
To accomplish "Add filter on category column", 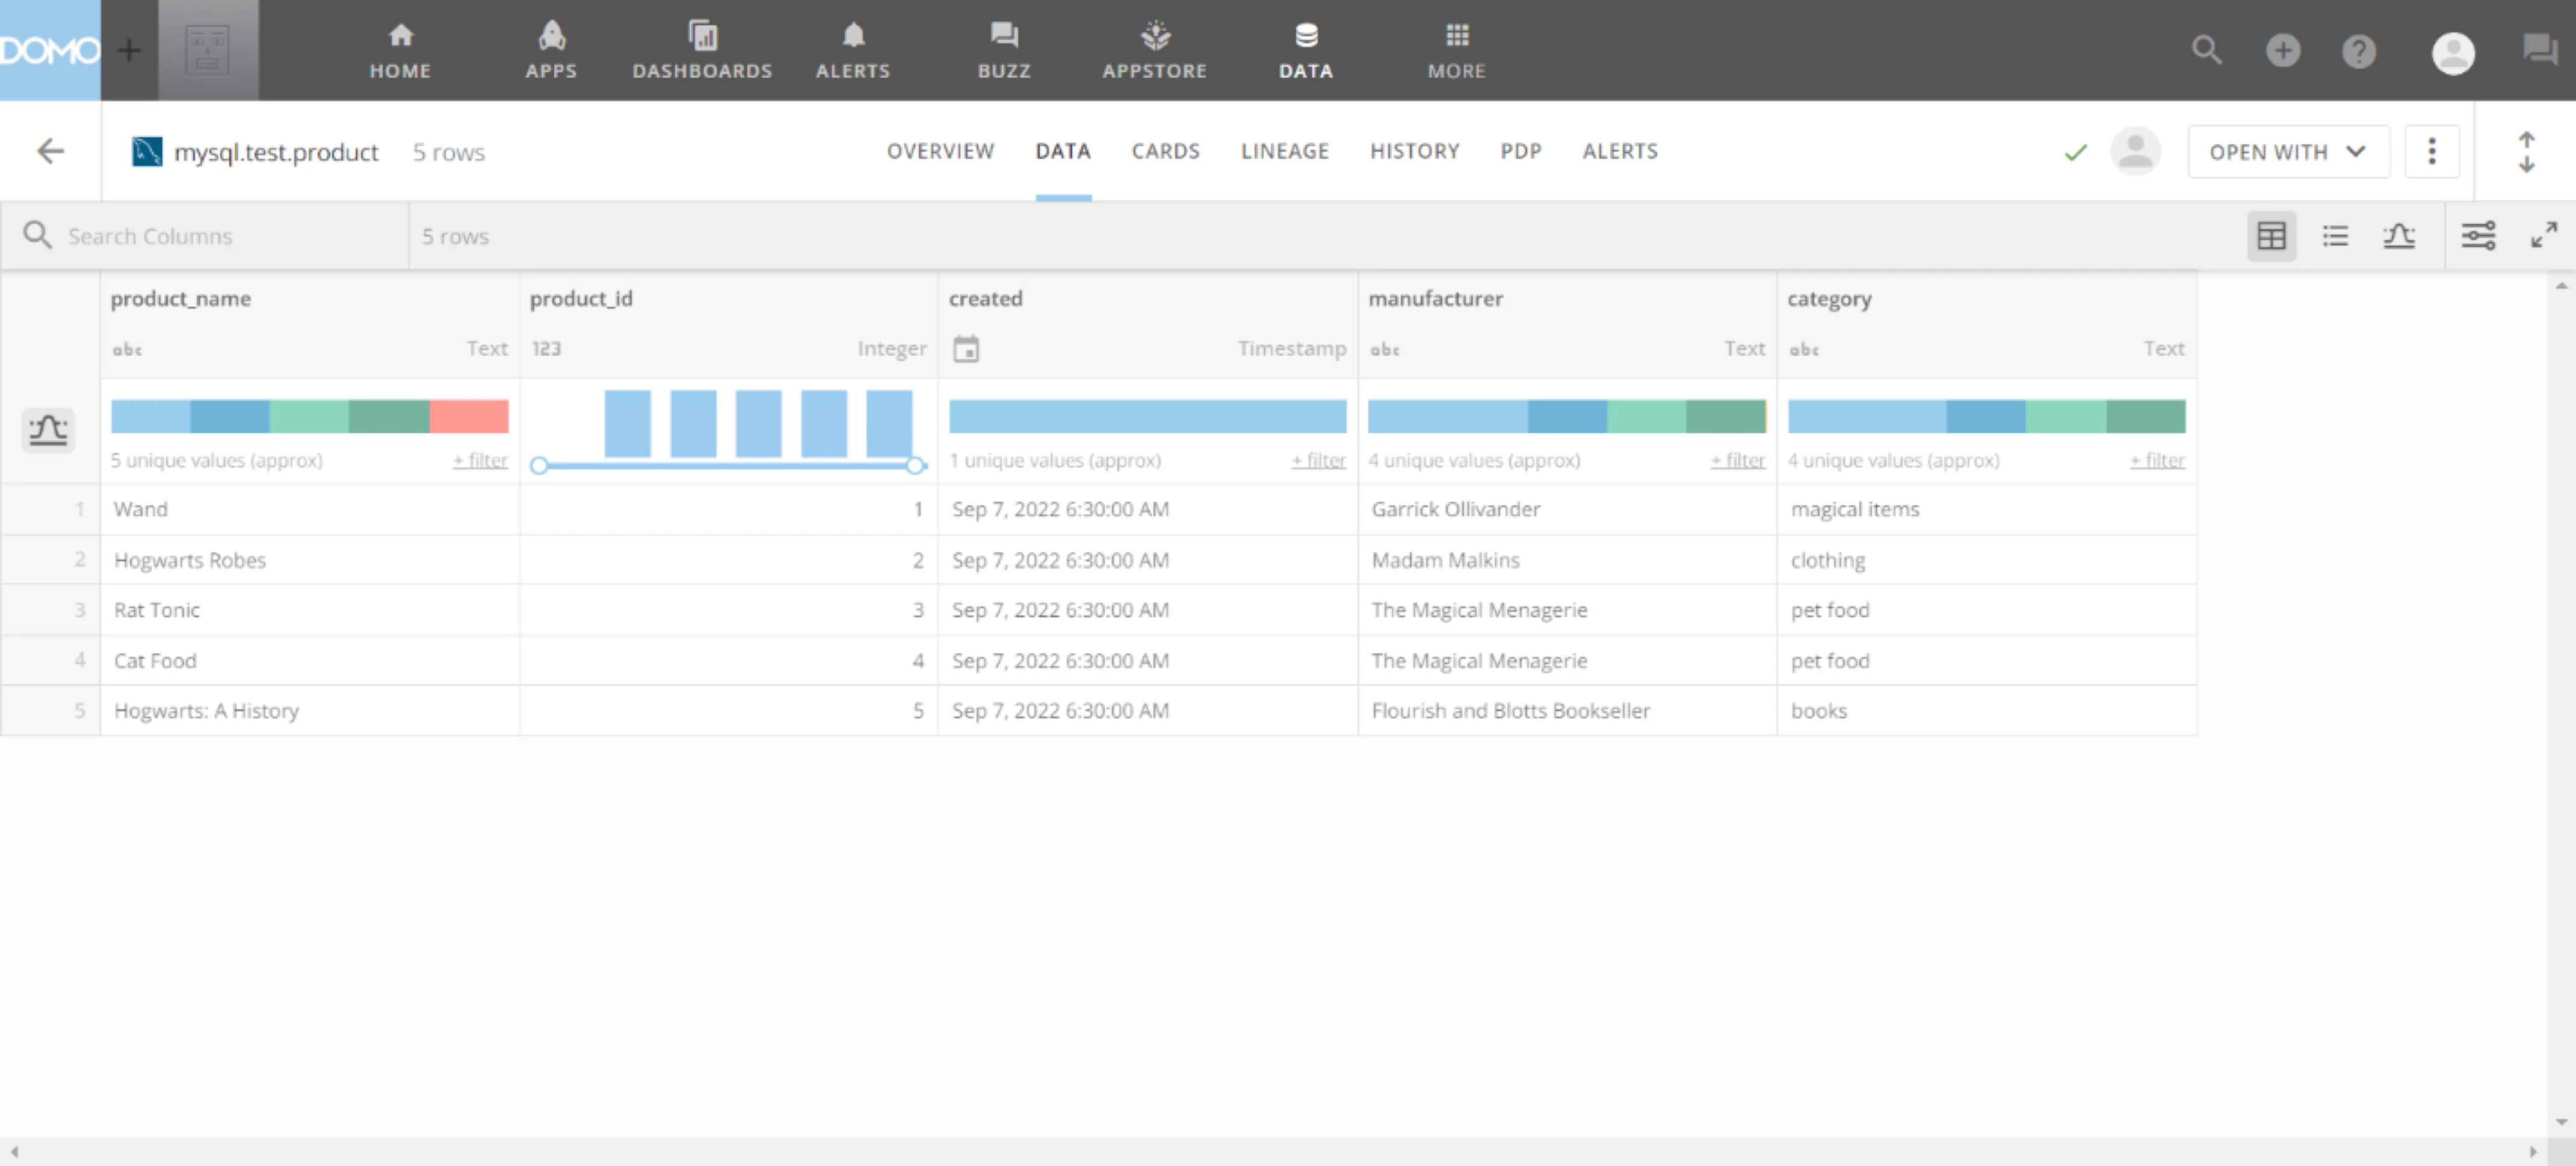I will point(2157,460).
